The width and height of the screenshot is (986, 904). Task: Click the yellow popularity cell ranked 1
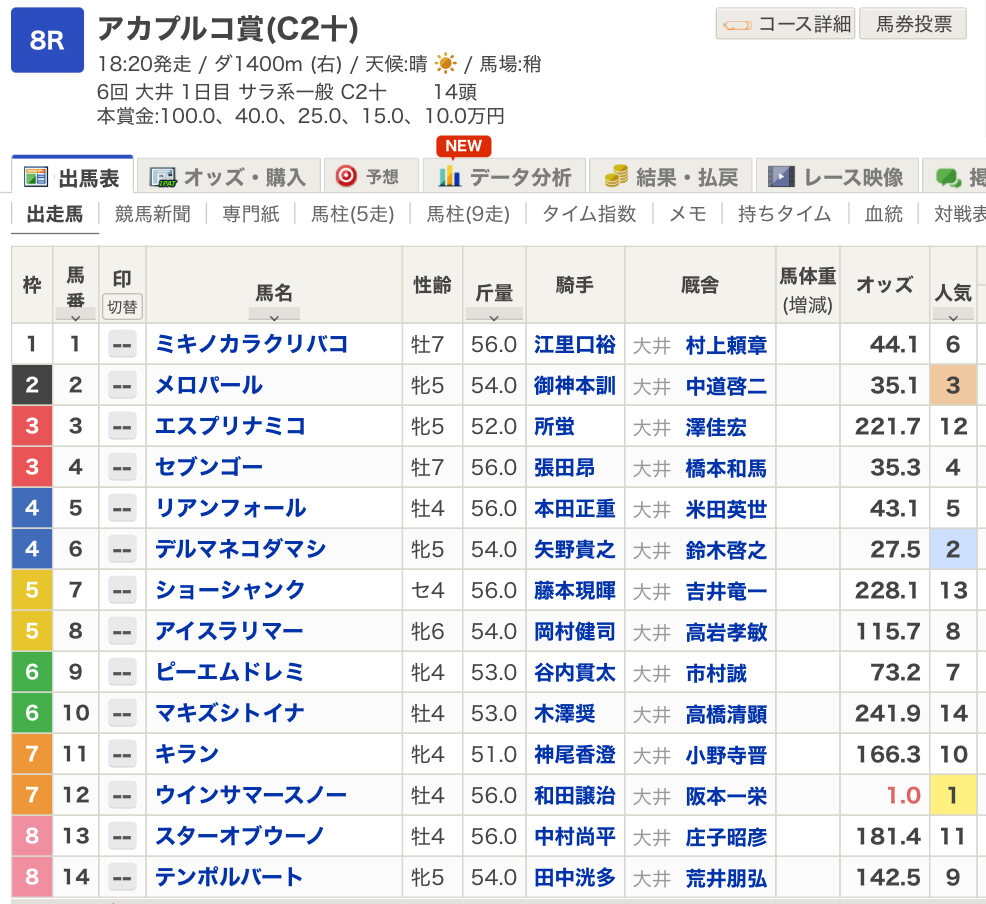(952, 795)
